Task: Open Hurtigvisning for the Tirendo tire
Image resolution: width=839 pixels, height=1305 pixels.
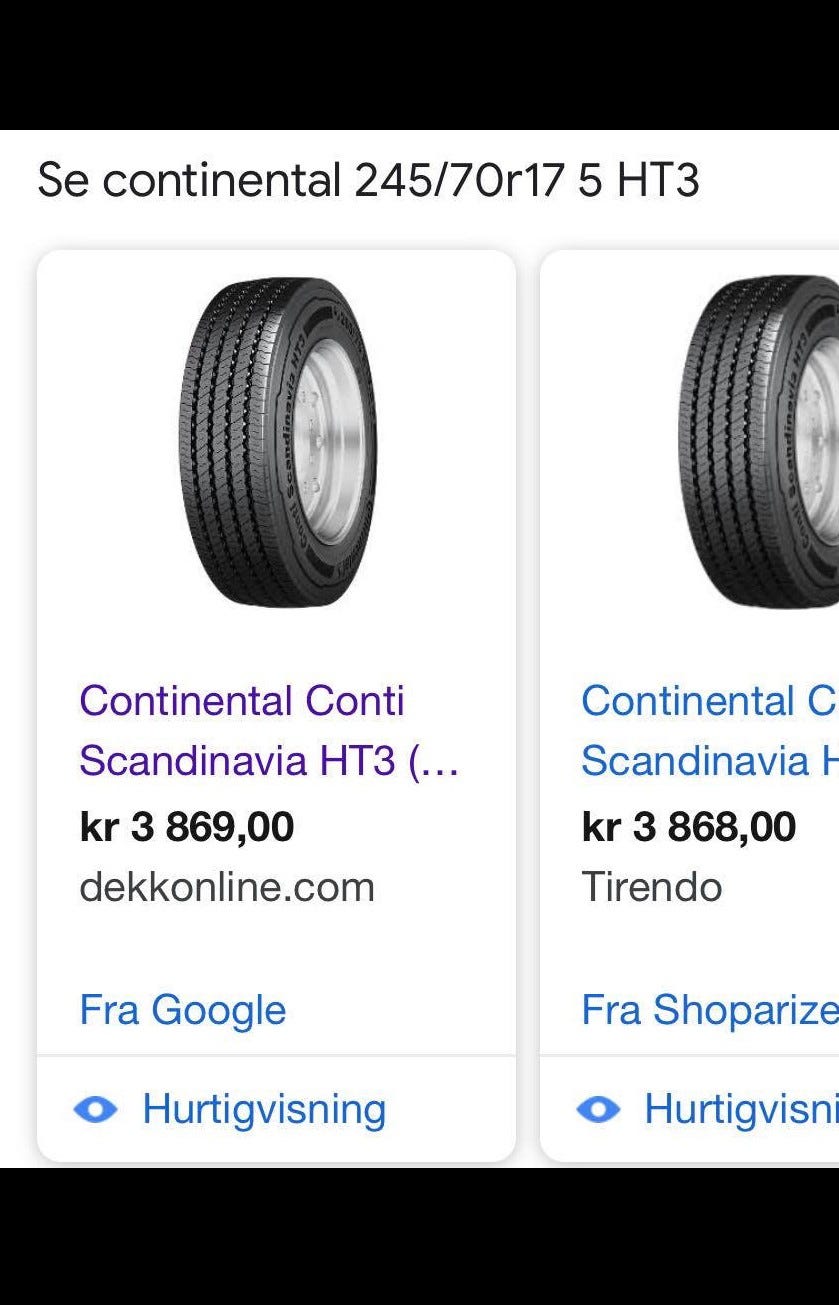Action: 740,1109
